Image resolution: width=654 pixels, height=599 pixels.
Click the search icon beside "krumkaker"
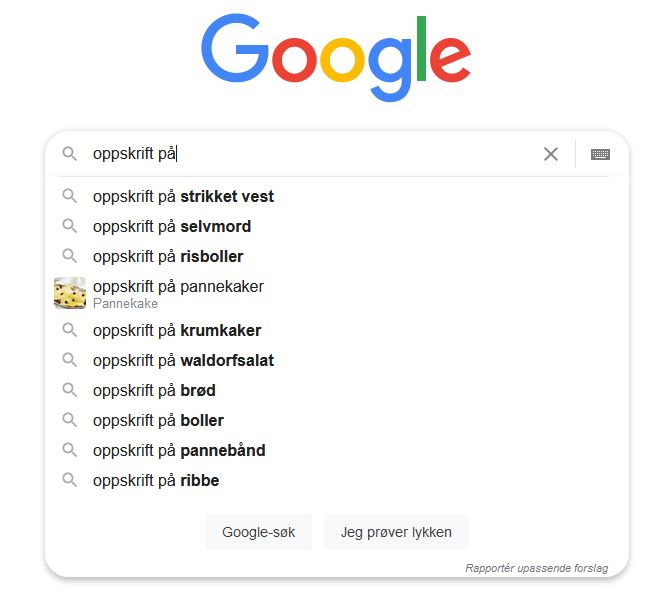coord(70,330)
